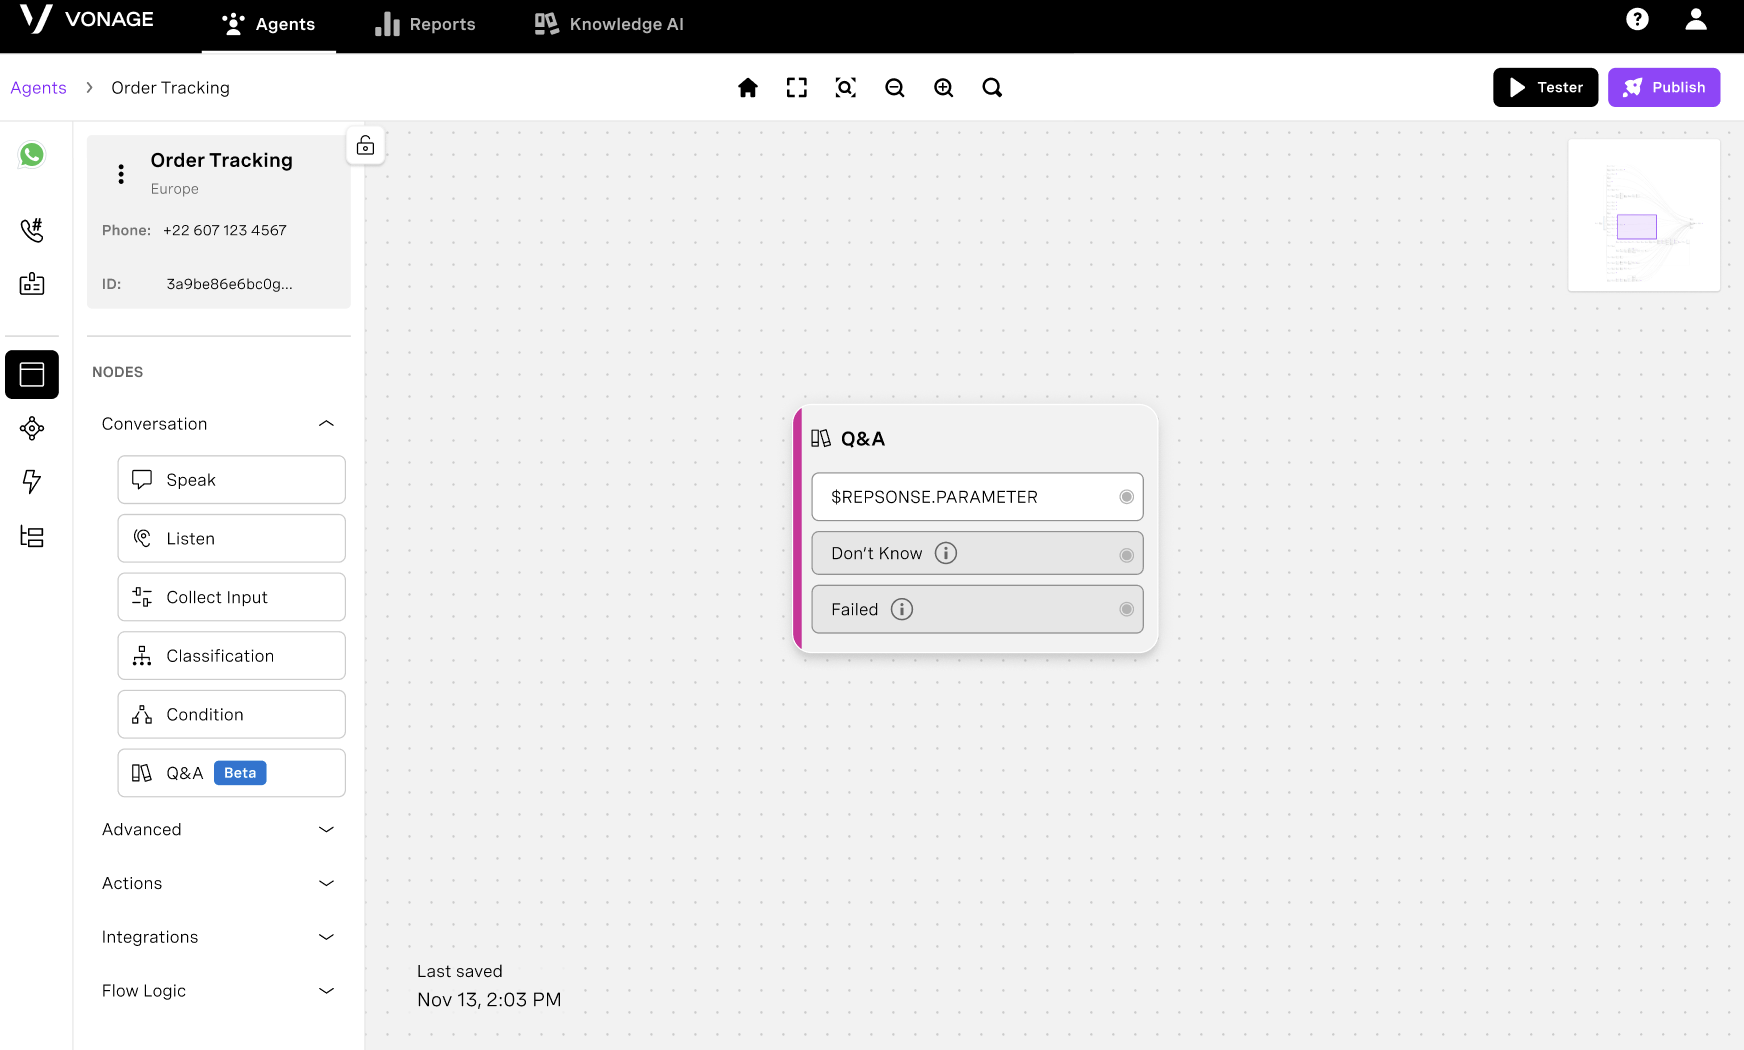Open the help question mark icon
Image resolution: width=1744 pixels, height=1050 pixels.
click(1637, 19)
